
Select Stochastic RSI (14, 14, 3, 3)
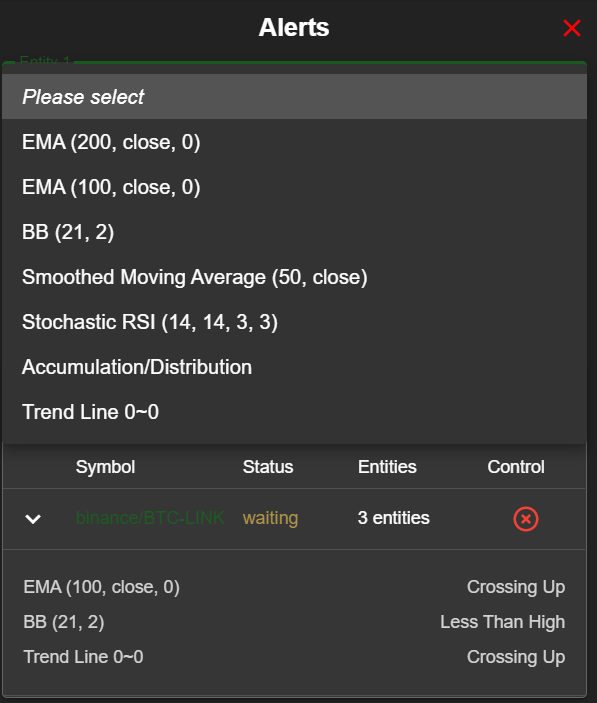(x=294, y=322)
